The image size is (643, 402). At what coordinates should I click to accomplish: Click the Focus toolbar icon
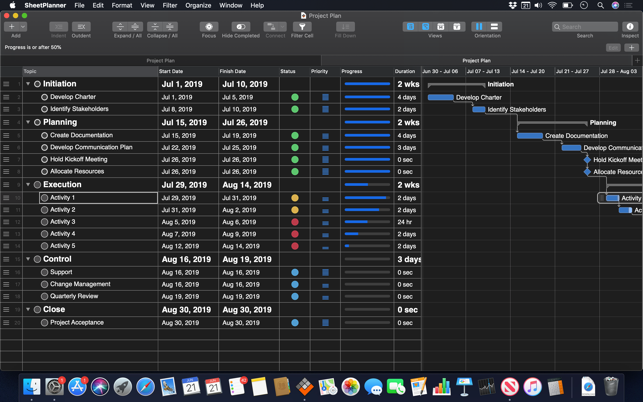tap(208, 27)
